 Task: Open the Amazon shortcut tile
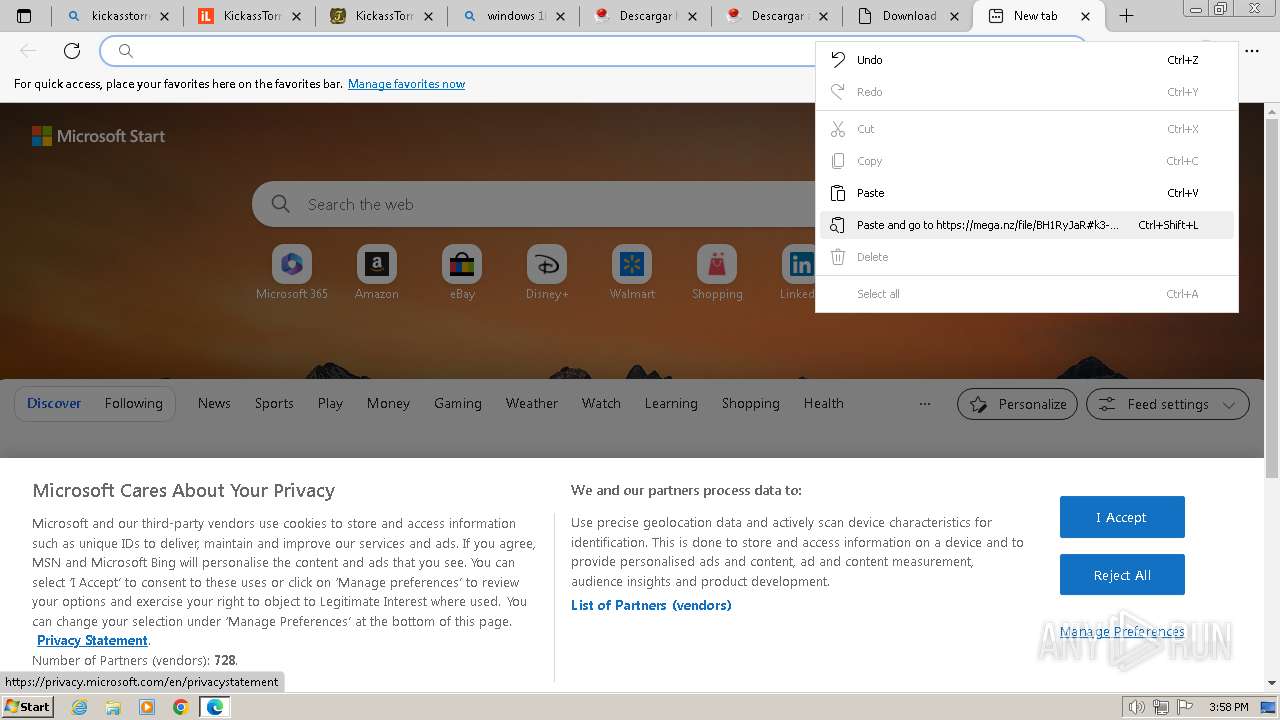(377, 273)
